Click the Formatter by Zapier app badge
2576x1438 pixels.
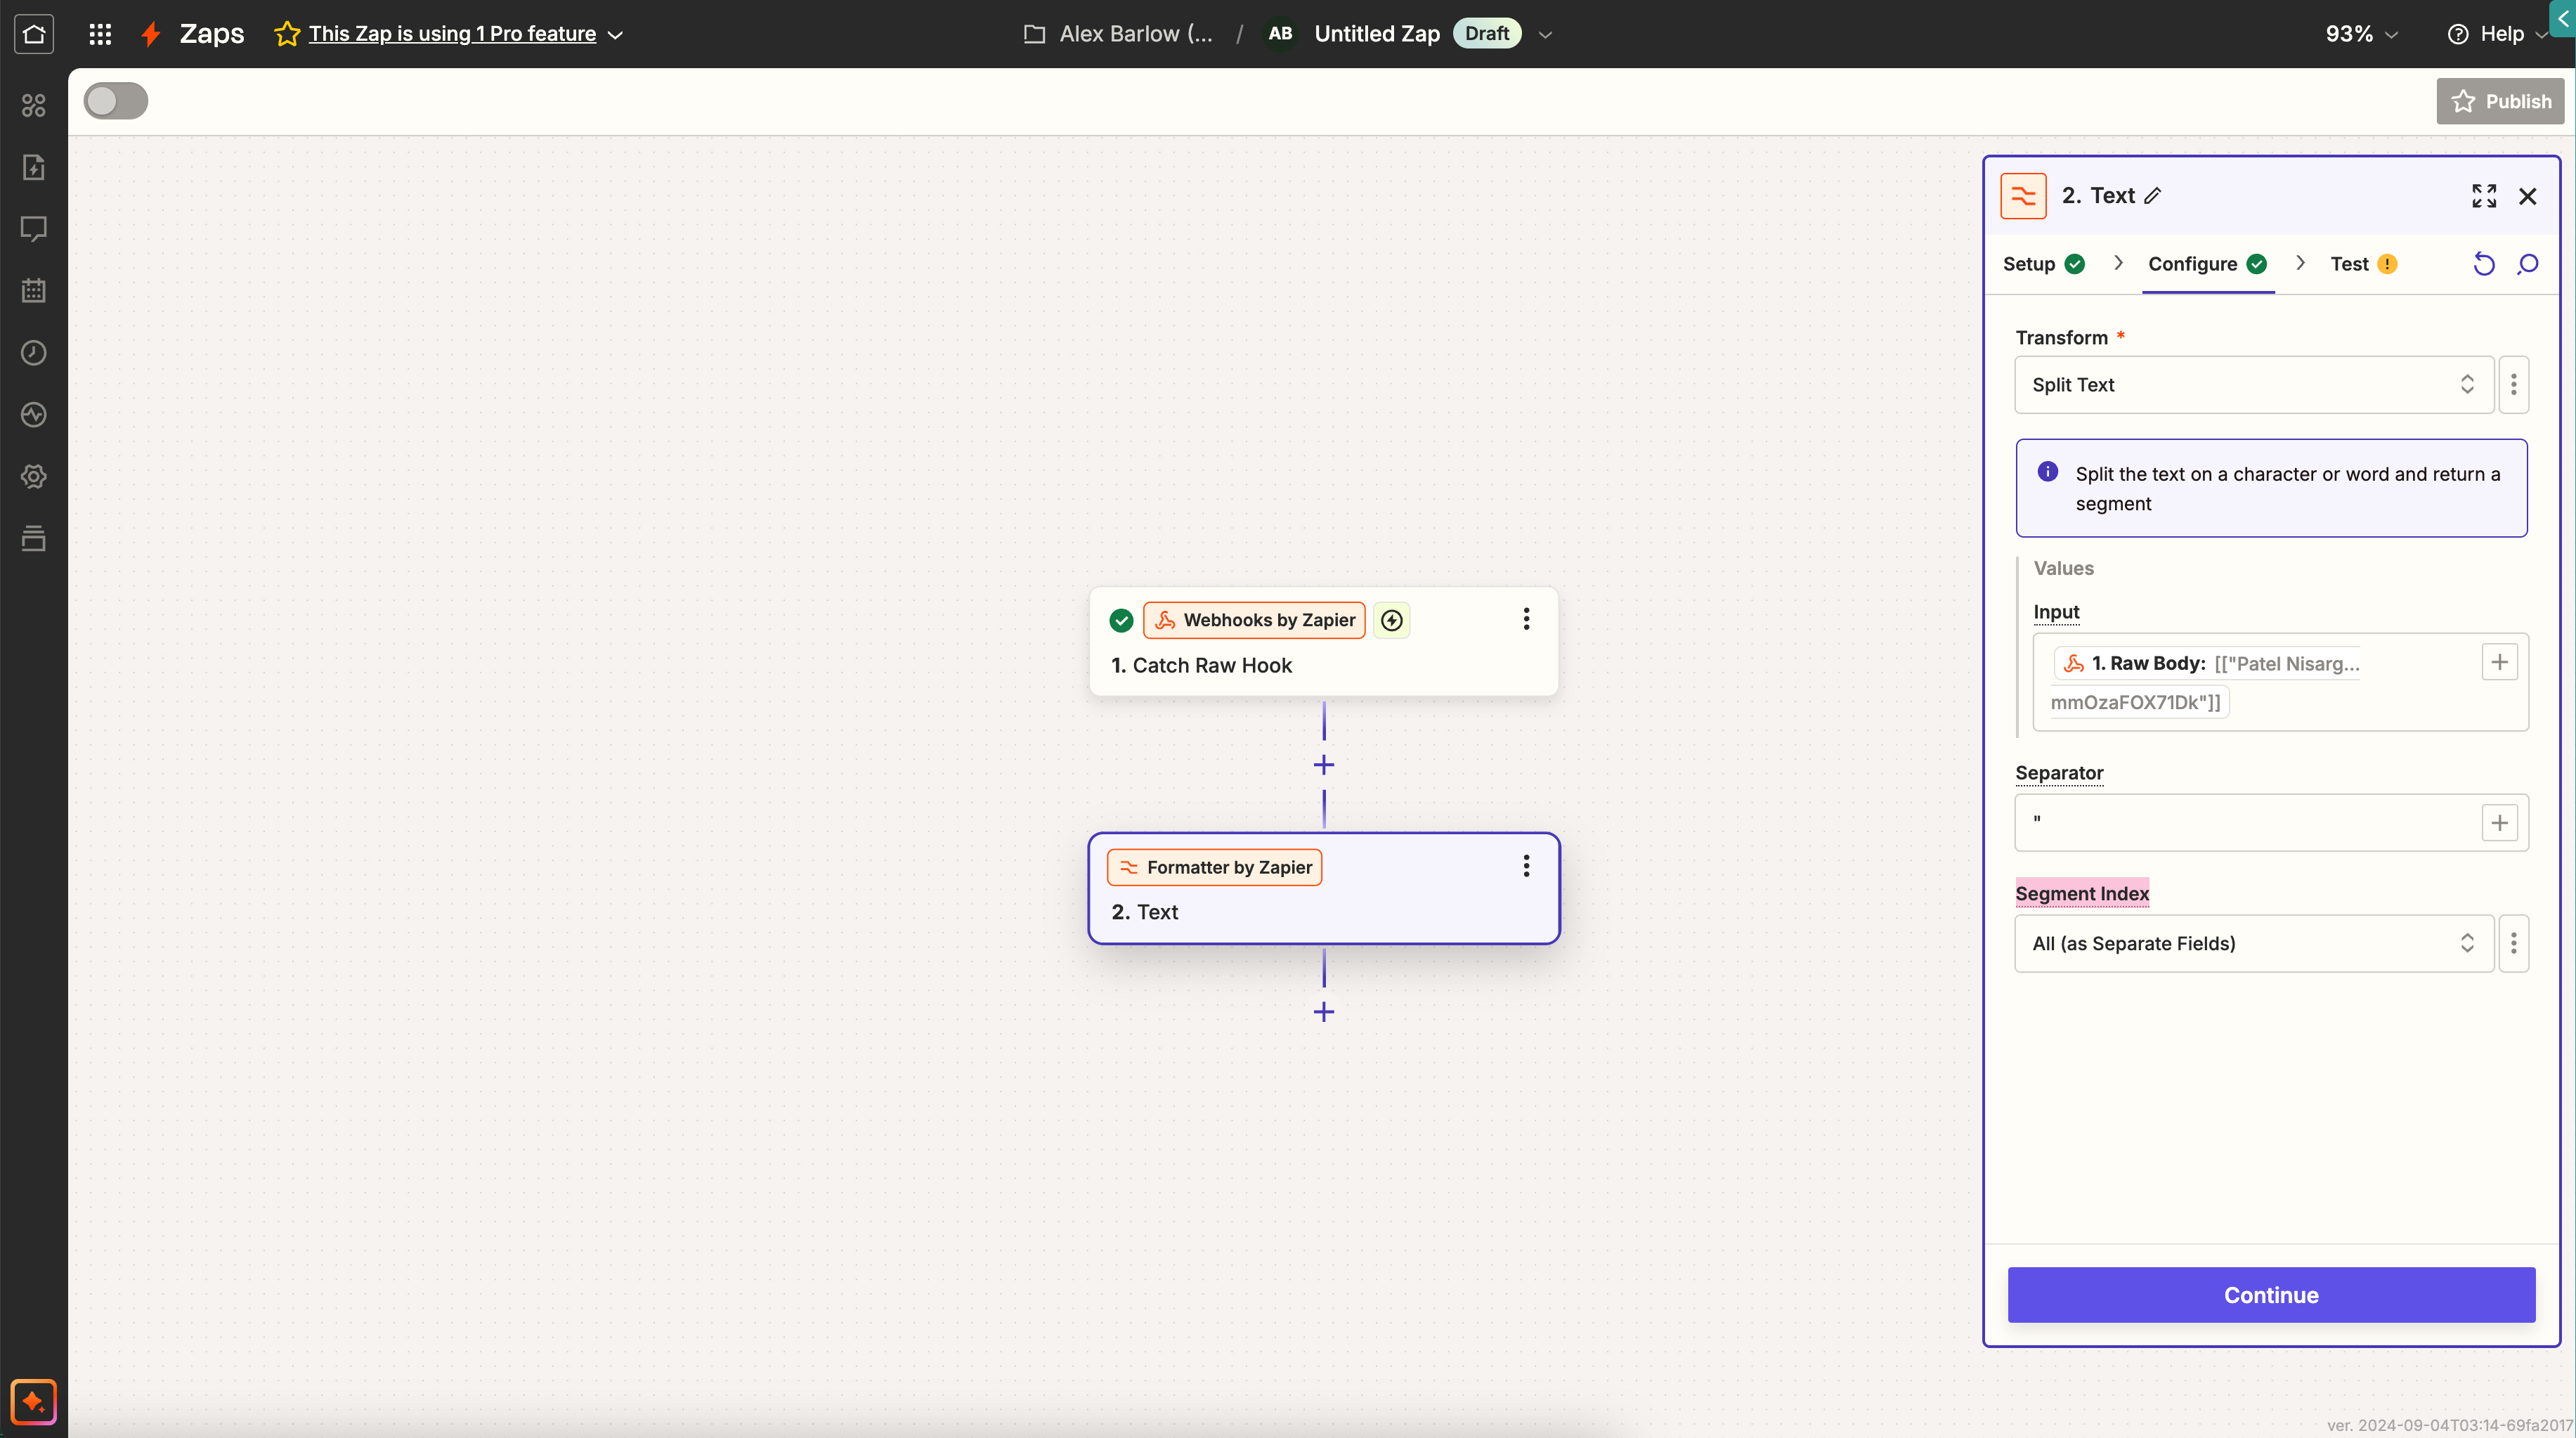tap(1214, 867)
